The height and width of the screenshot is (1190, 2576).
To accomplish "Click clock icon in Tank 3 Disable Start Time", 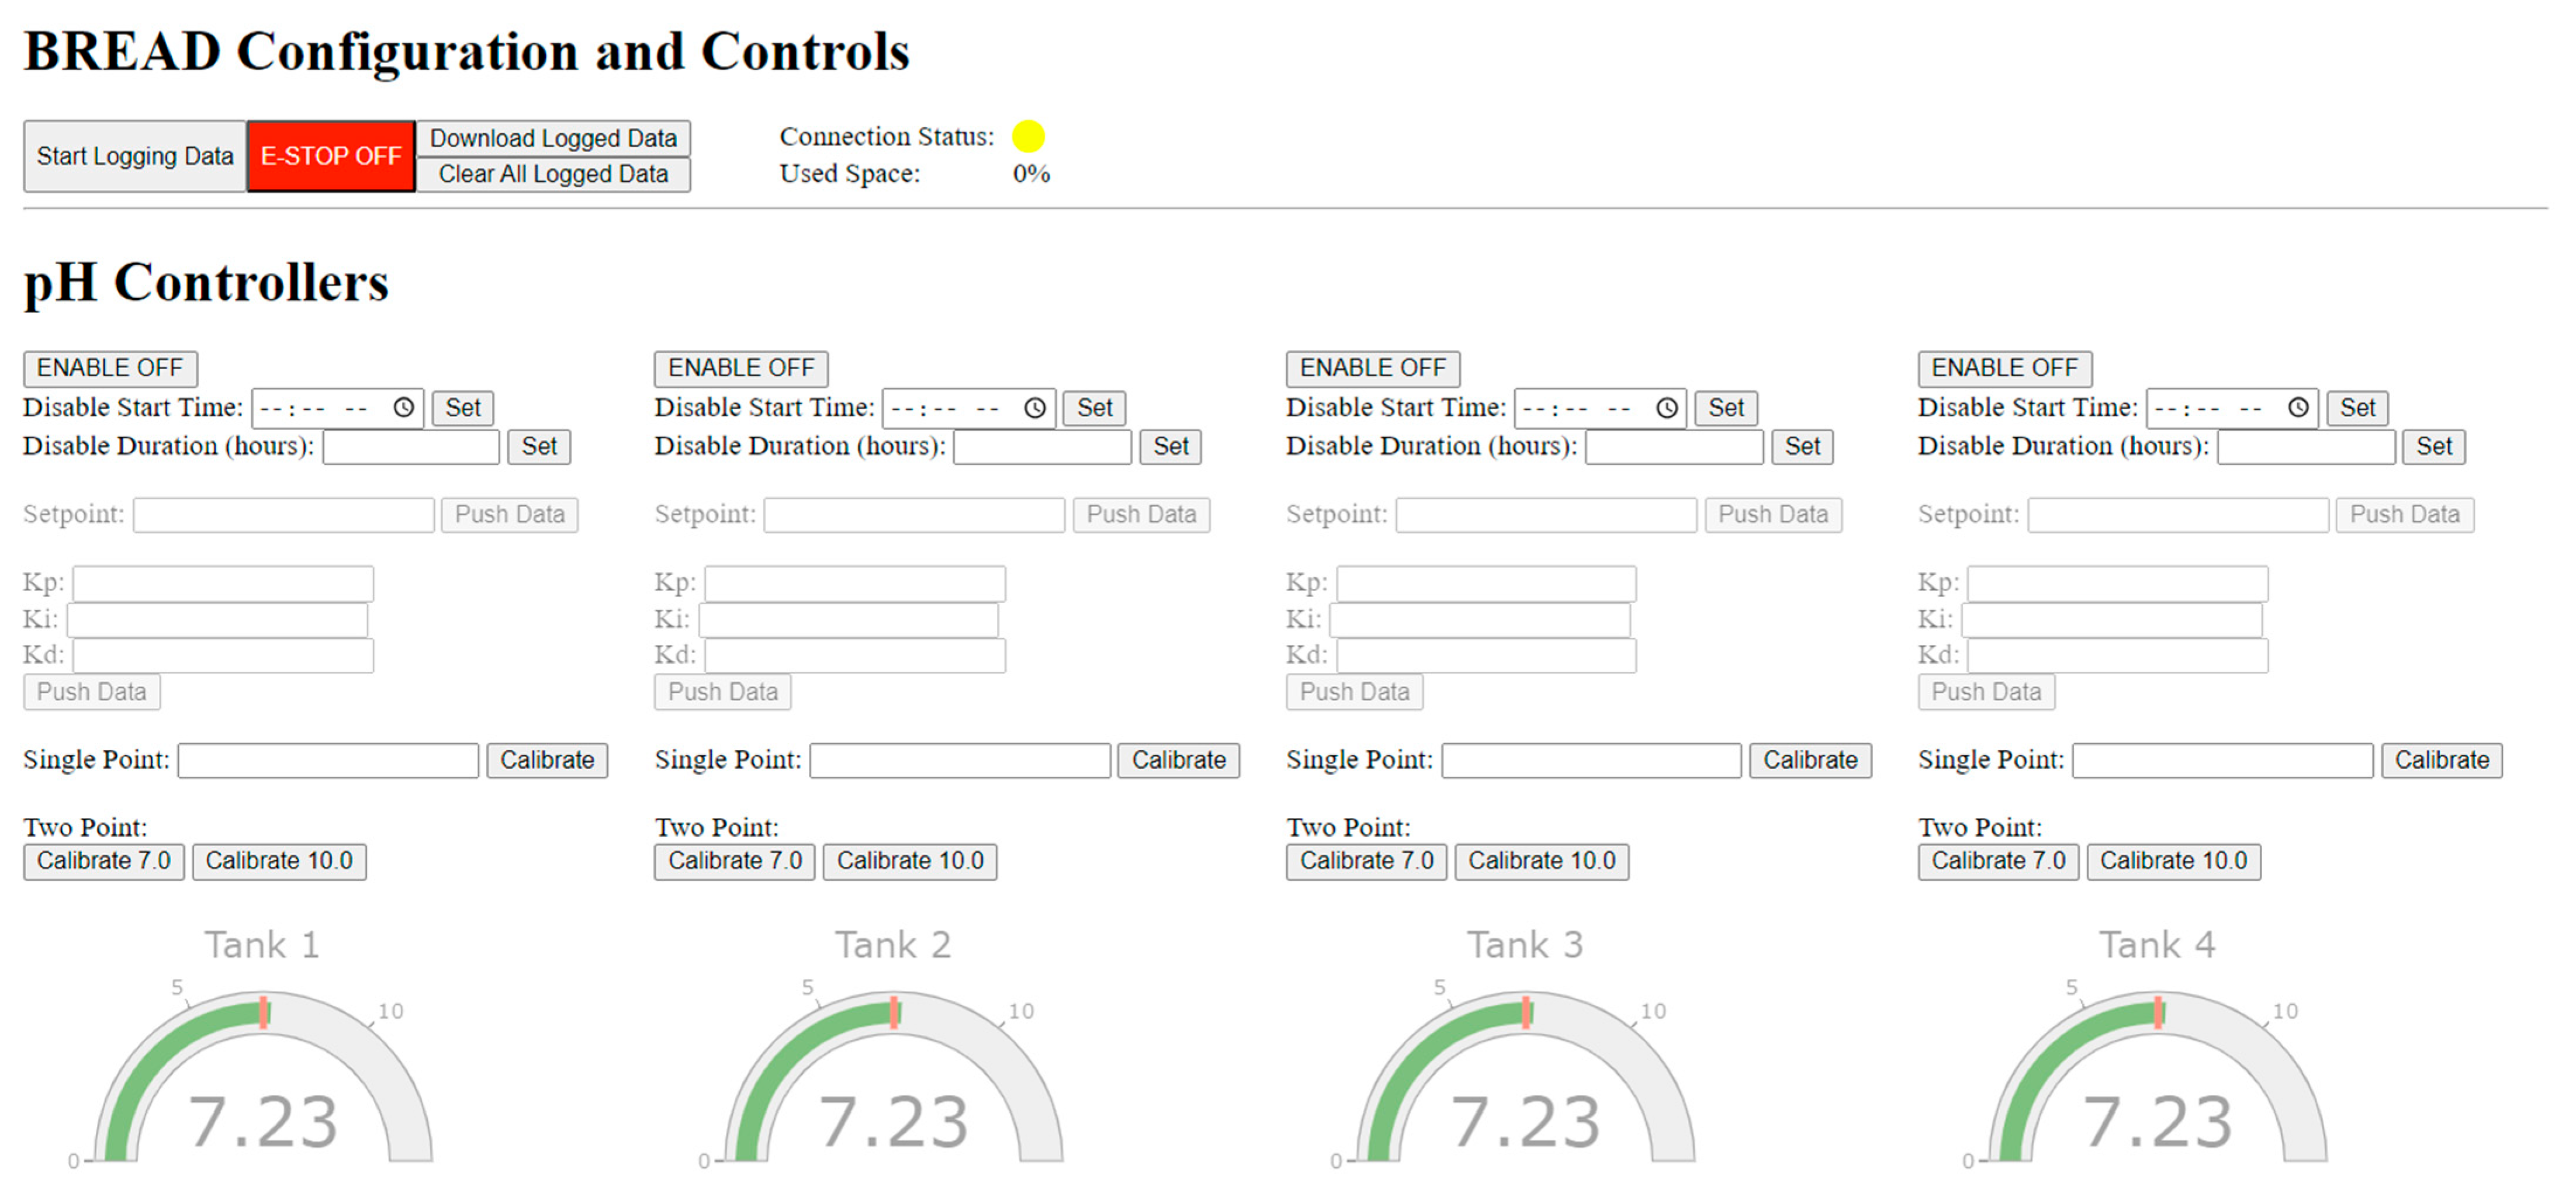I will coord(1666,408).
